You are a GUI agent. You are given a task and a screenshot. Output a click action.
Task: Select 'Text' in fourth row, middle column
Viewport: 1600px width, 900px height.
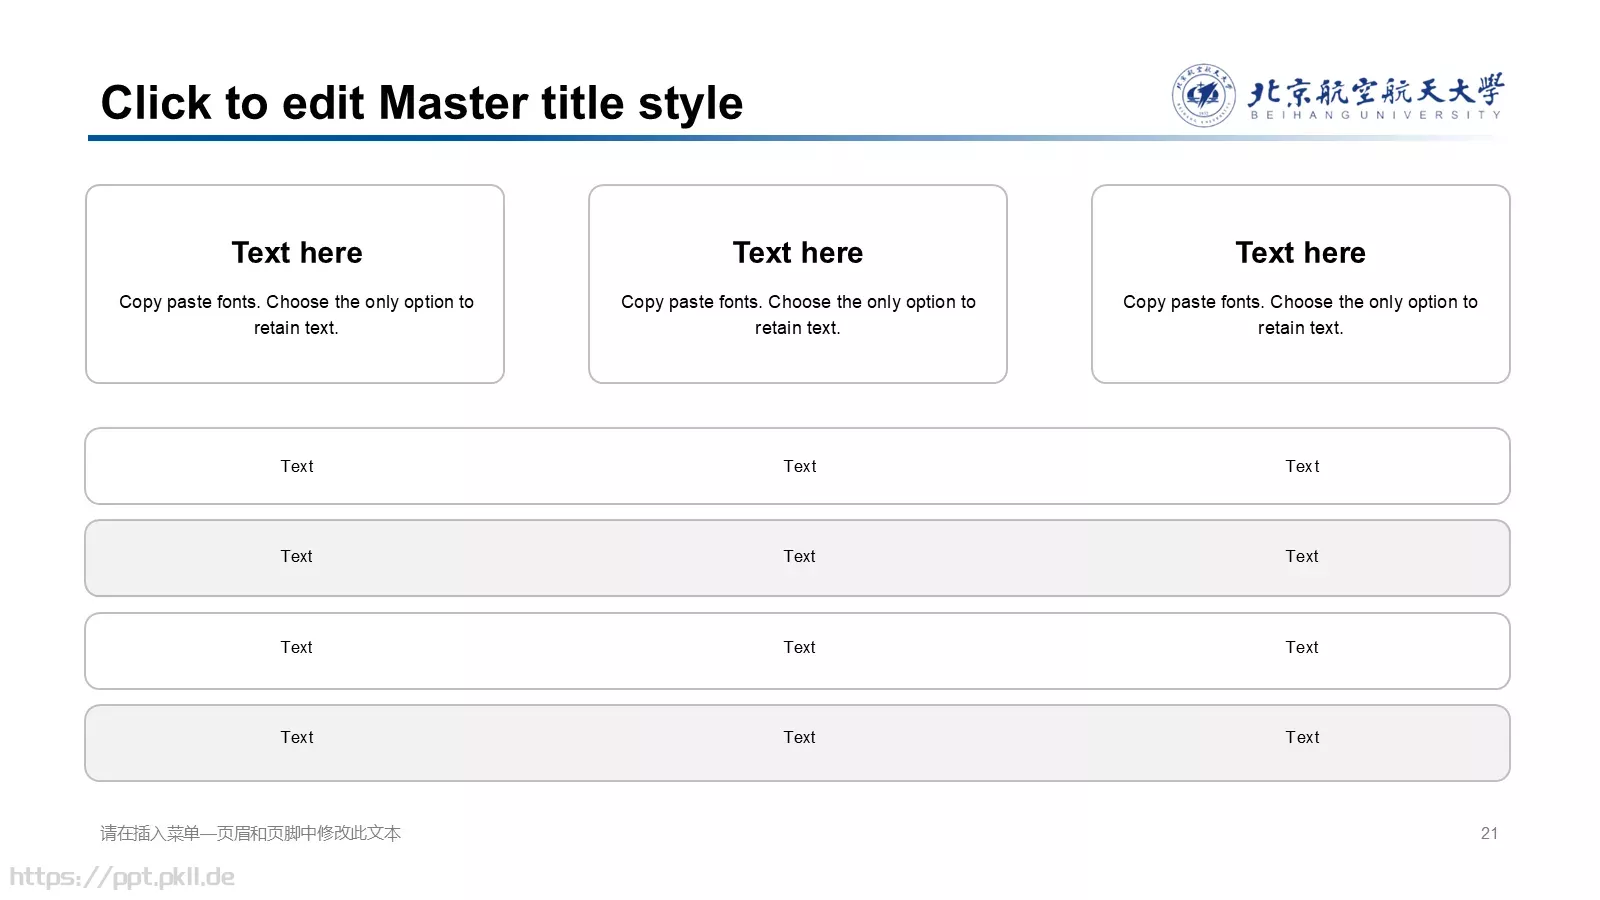800,737
